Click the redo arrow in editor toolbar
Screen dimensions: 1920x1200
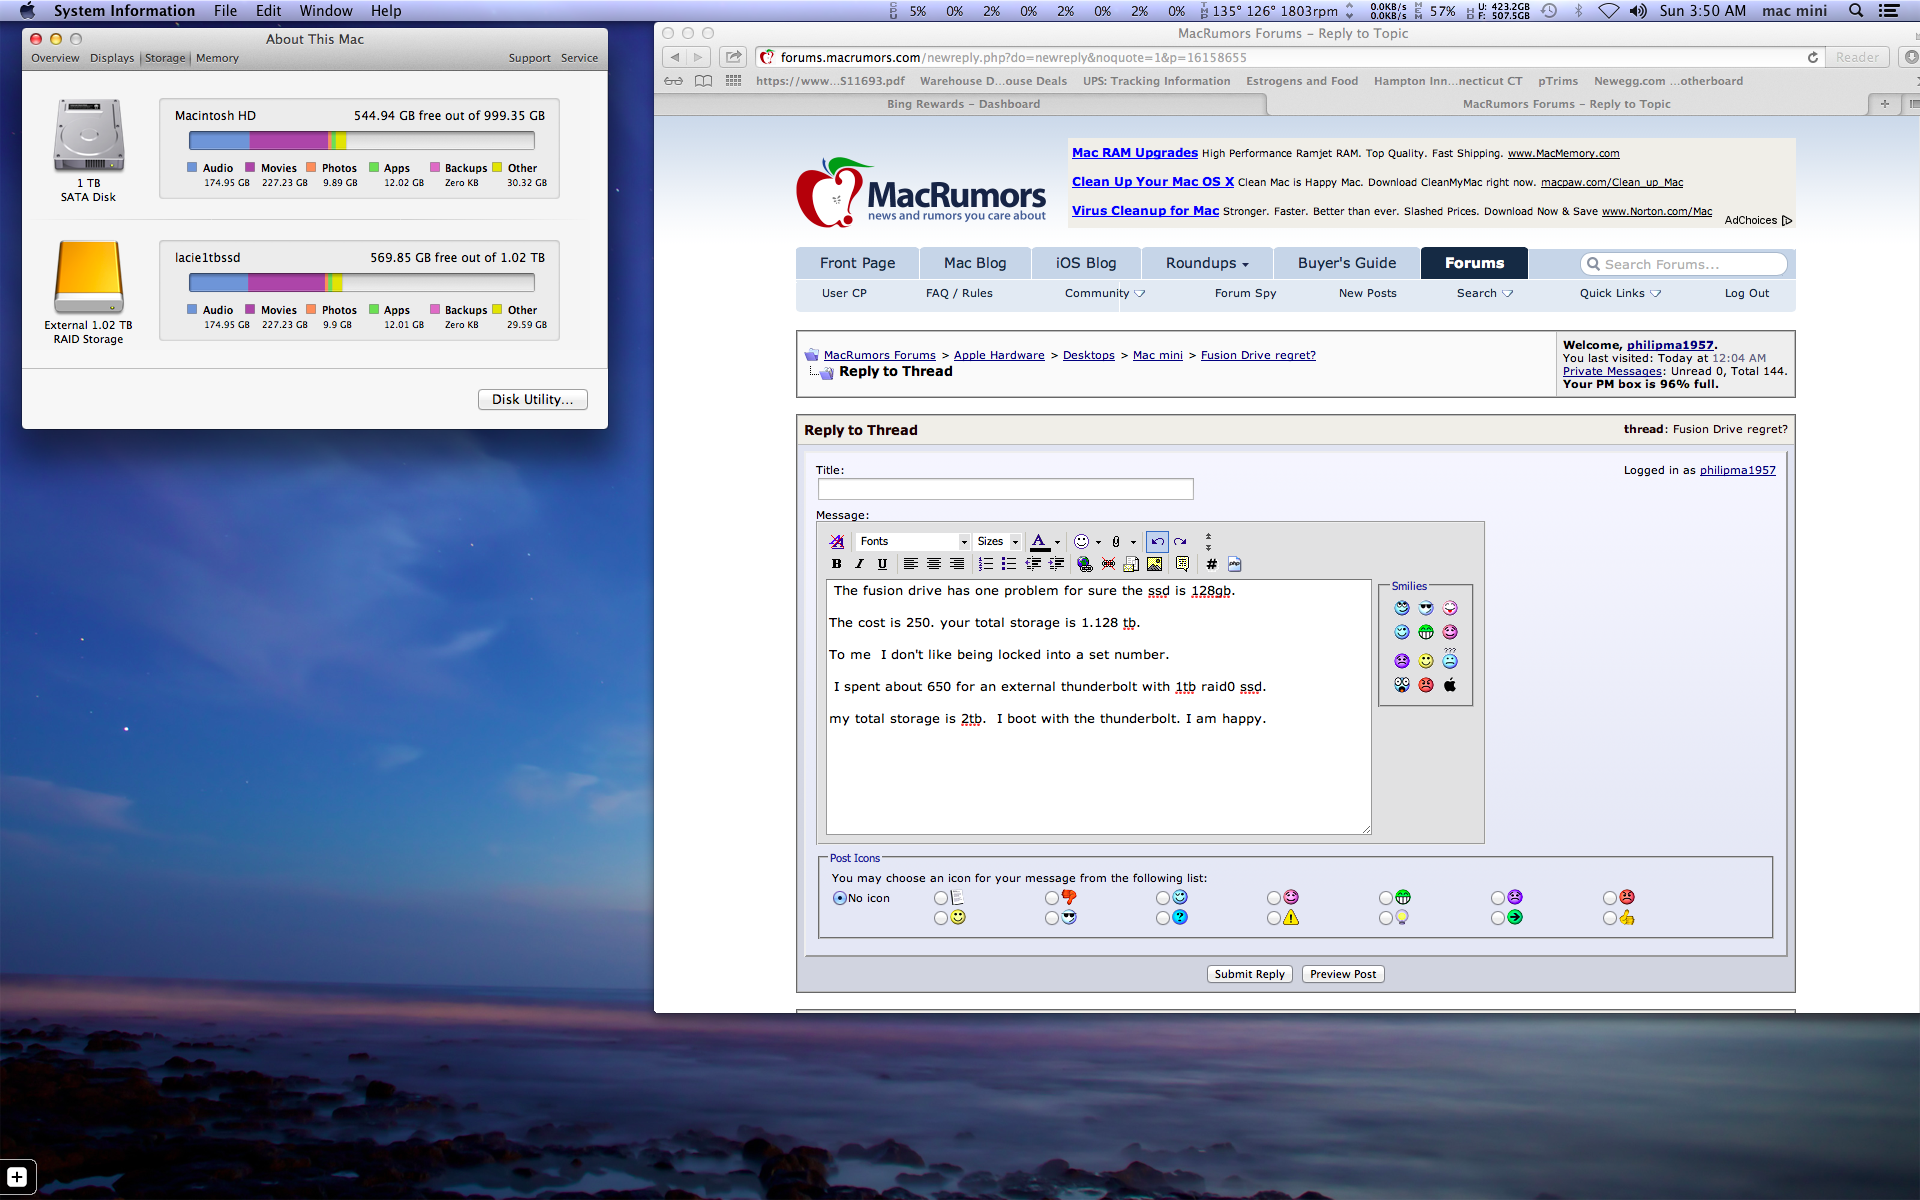[1181, 541]
